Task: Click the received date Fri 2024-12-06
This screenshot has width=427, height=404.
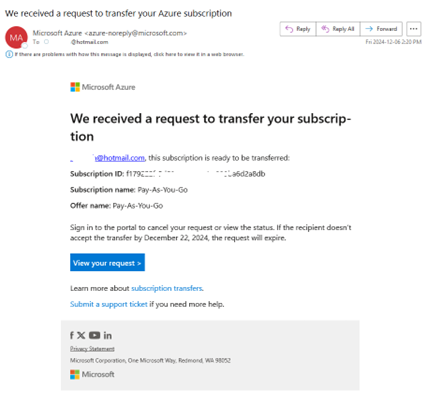Action: (393, 42)
